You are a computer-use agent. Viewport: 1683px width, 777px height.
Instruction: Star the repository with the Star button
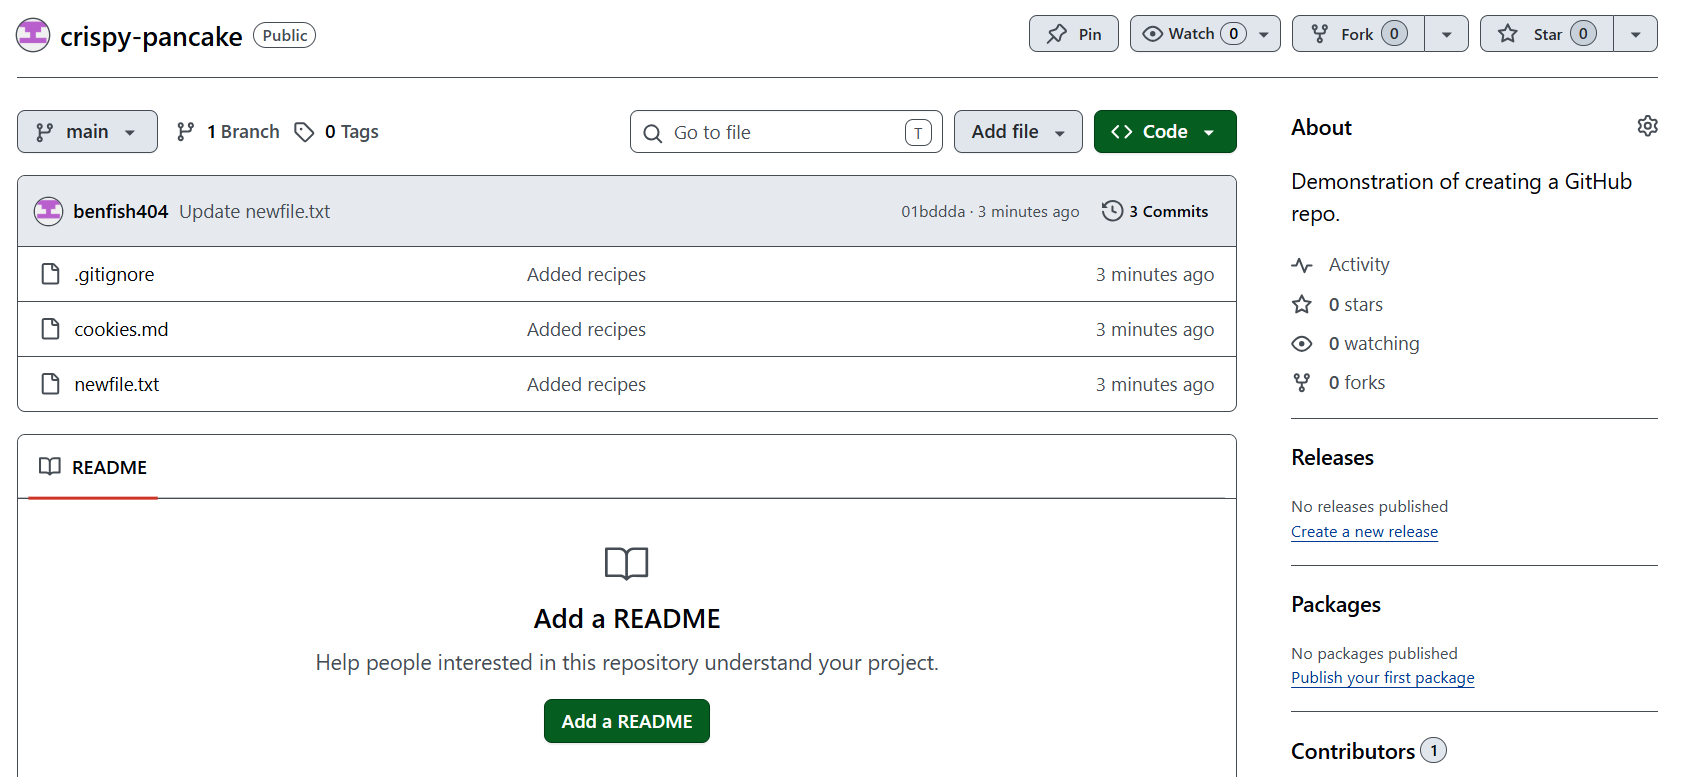point(1546,34)
